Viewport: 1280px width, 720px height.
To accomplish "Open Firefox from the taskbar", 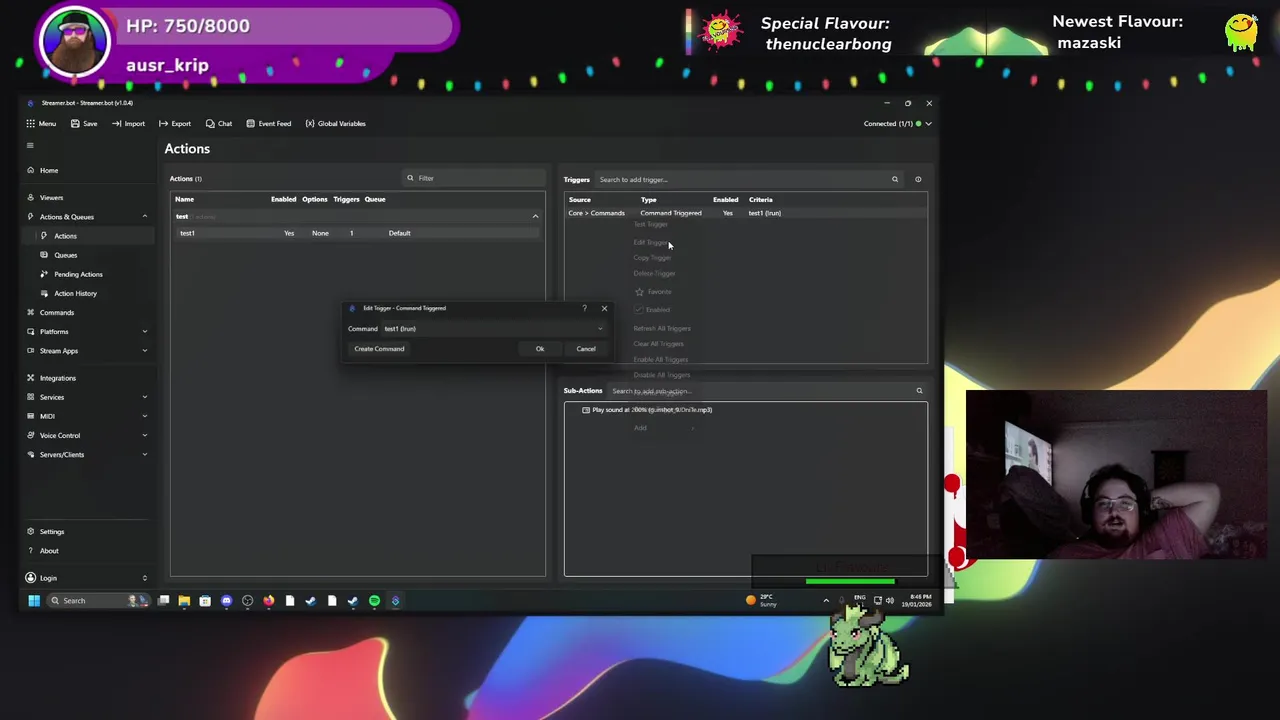I will coord(268,601).
